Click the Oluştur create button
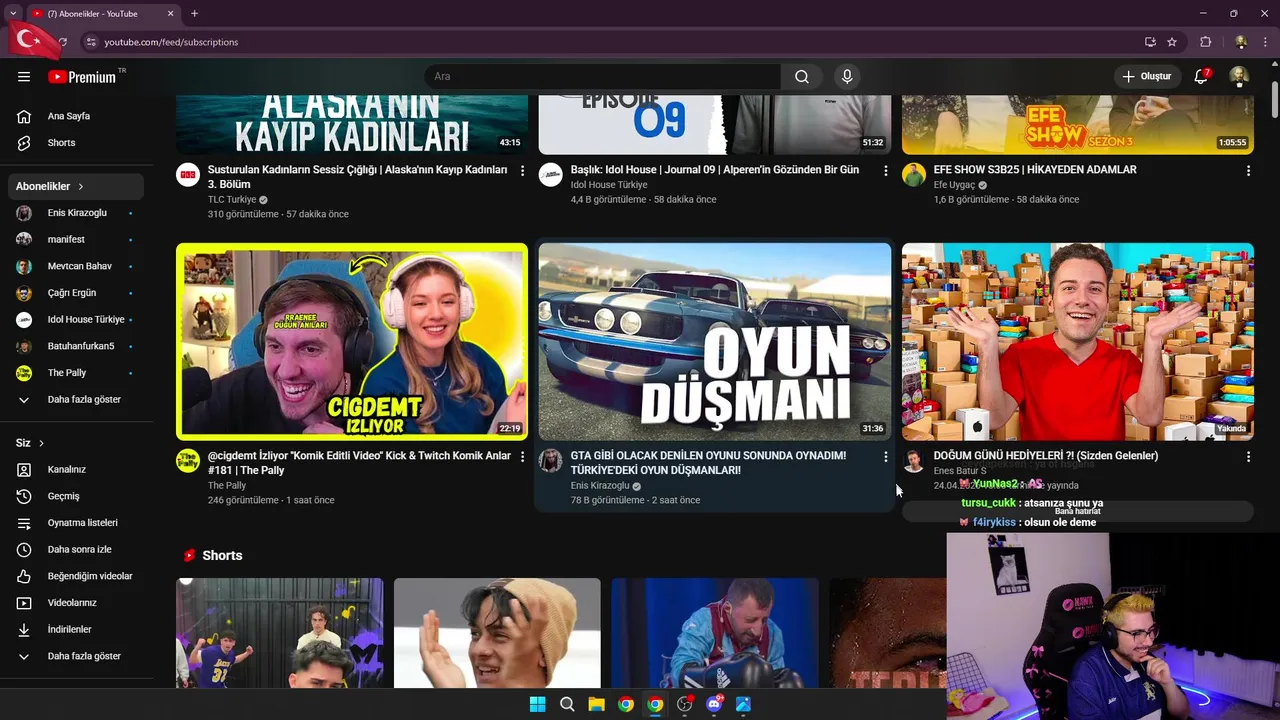1280x720 pixels. 1147,77
